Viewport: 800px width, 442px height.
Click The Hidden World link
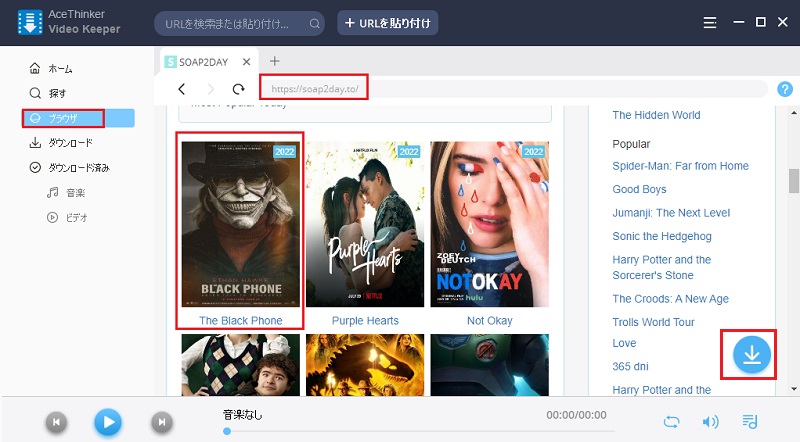tap(656, 115)
